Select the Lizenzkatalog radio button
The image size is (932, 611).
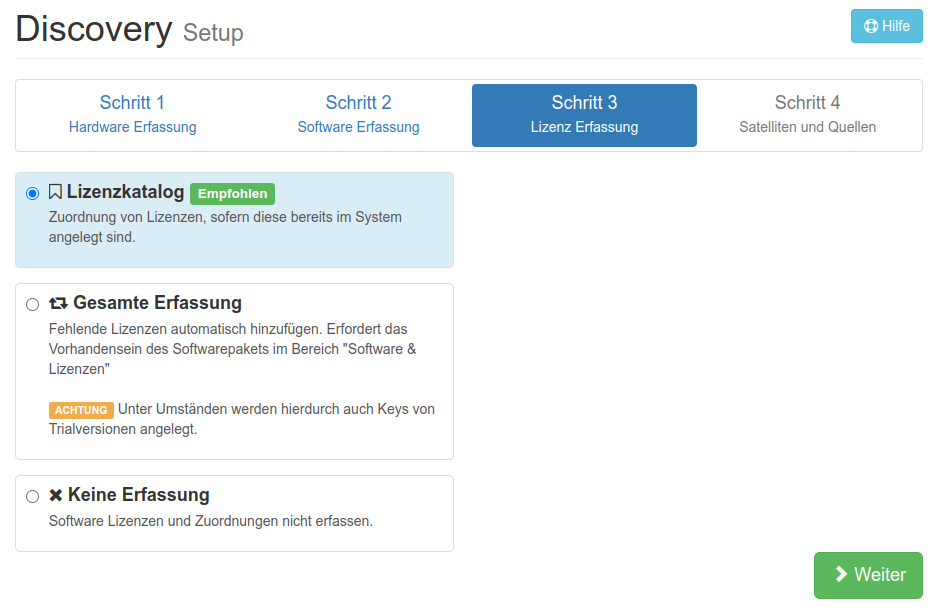[x=33, y=193]
